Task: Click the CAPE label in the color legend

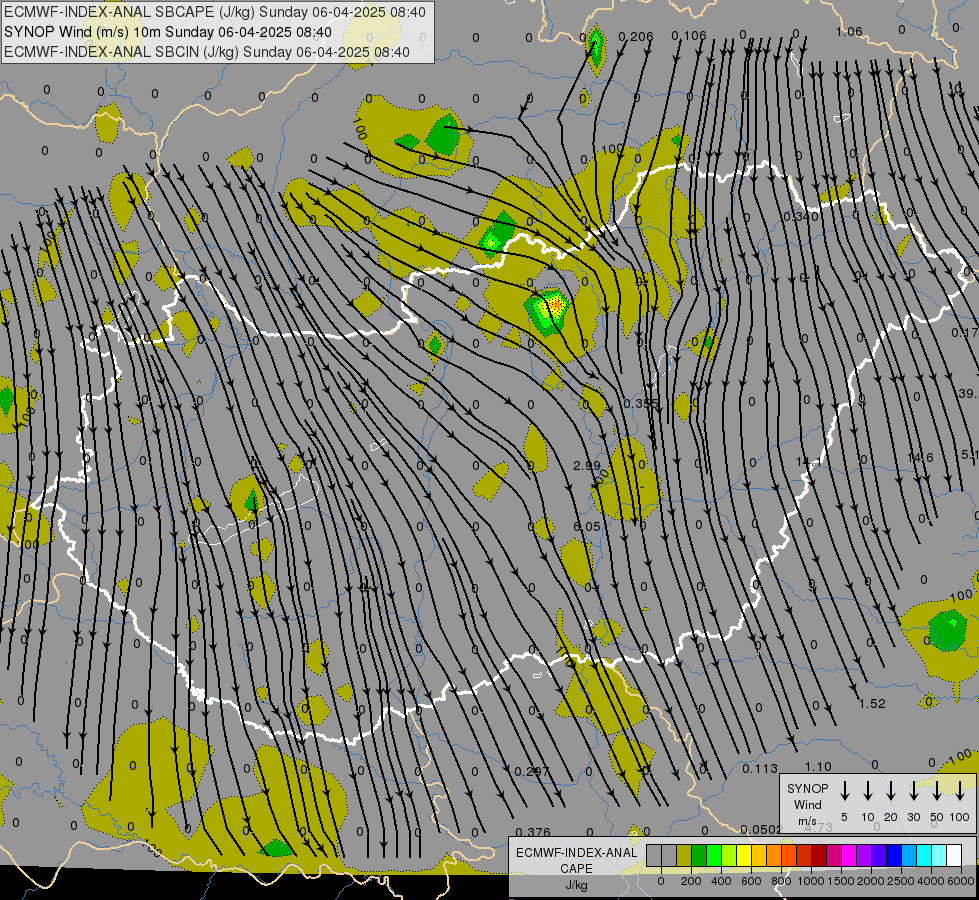Action: pos(576,869)
